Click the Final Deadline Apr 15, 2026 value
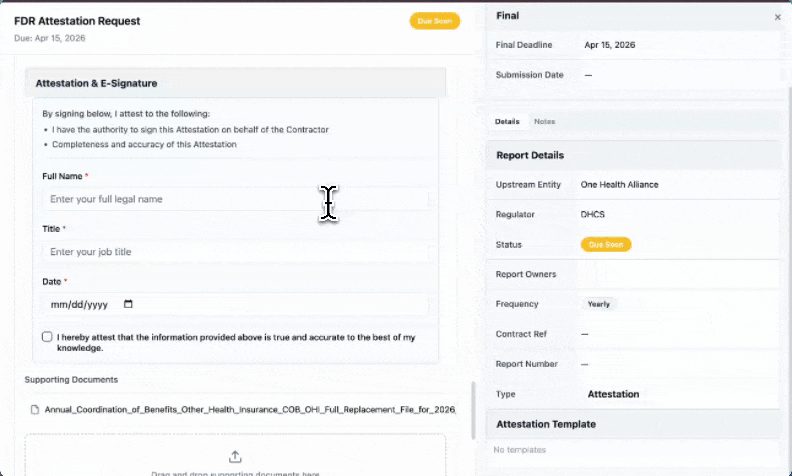 point(610,45)
